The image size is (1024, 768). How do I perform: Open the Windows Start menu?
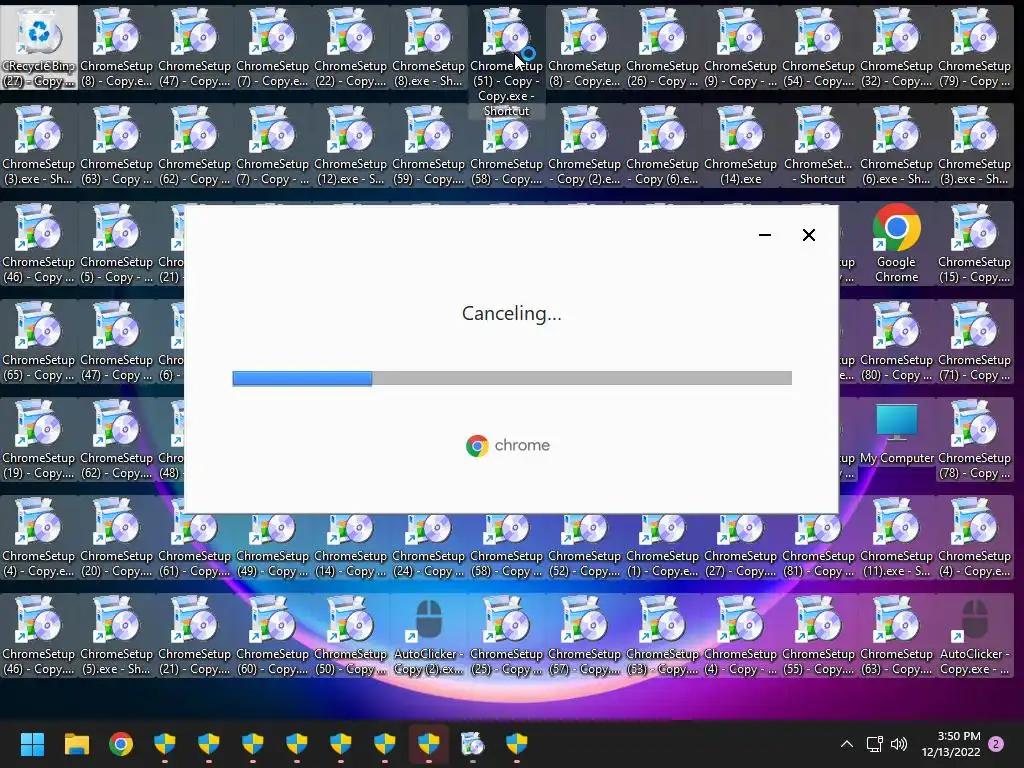click(32, 744)
